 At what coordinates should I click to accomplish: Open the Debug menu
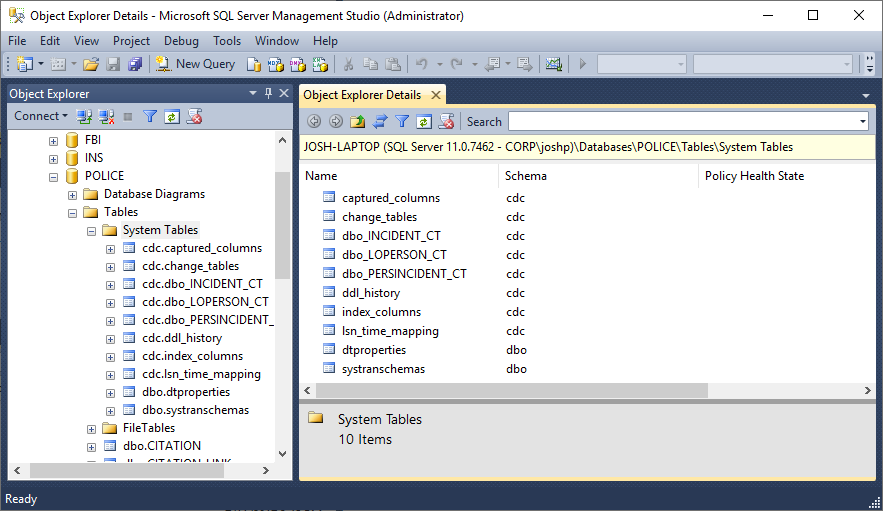[x=181, y=41]
